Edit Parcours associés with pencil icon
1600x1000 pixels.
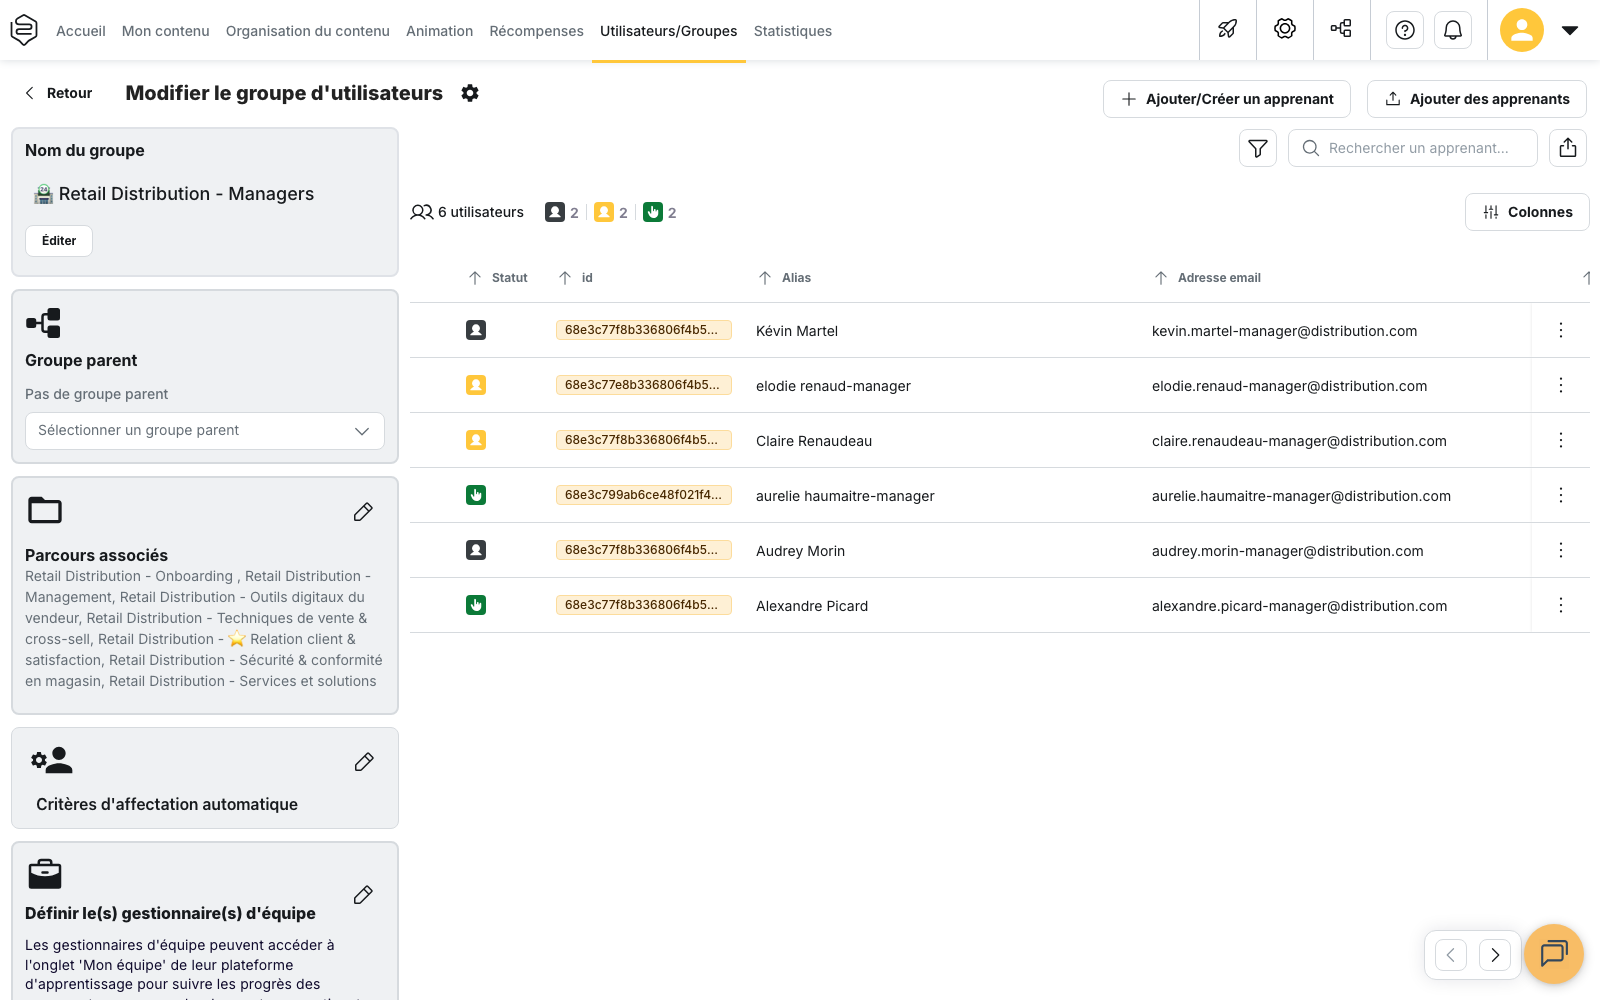363,512
